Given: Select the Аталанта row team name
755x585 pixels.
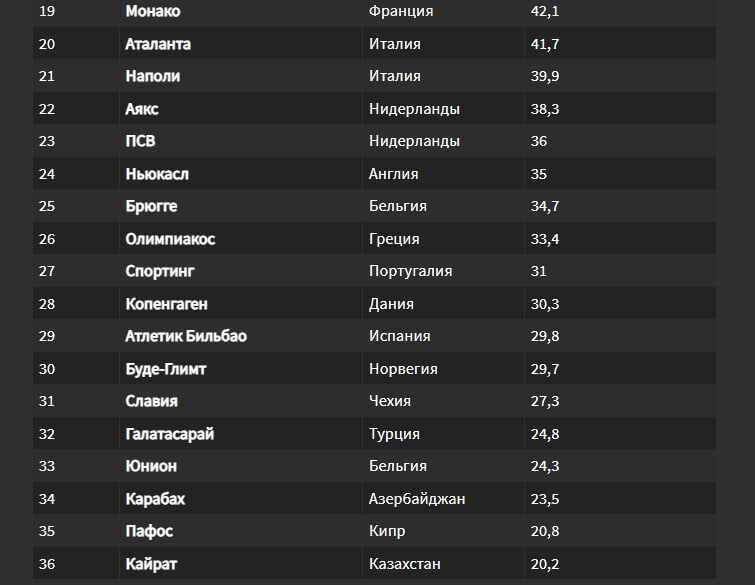Looking at the screenshot, I should (x=158, y=44).
